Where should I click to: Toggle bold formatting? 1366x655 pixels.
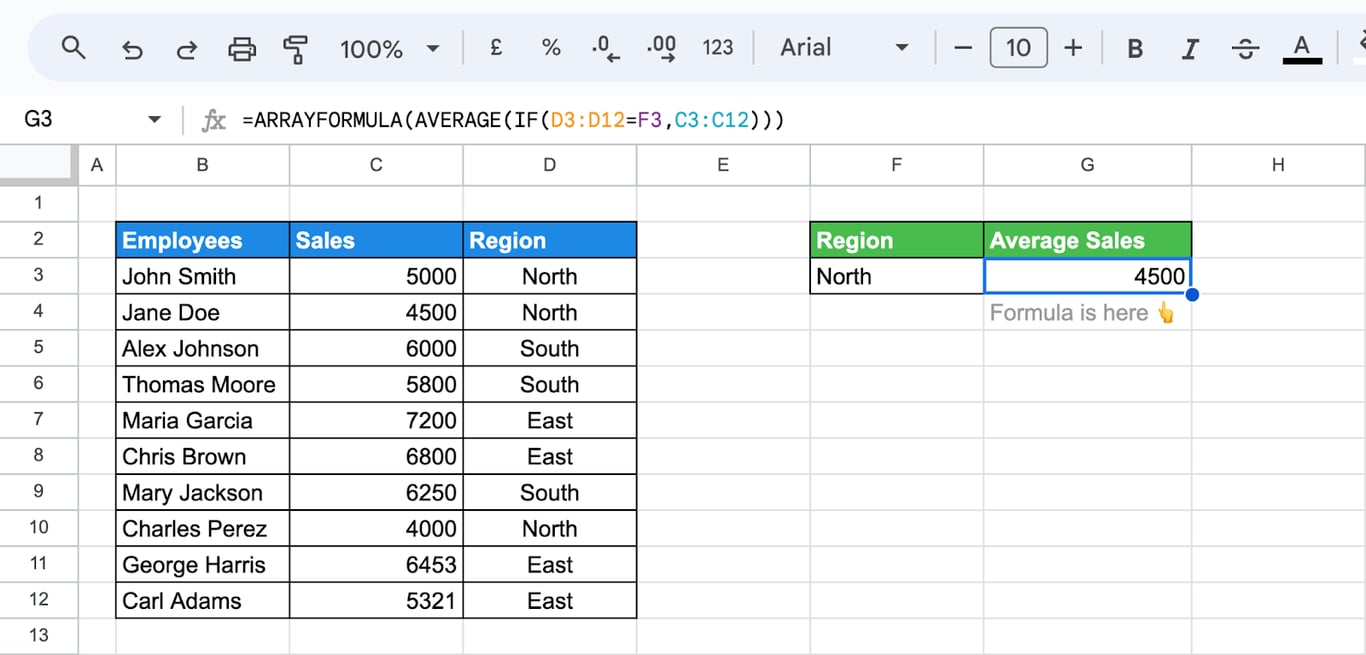coord(1135,48)
